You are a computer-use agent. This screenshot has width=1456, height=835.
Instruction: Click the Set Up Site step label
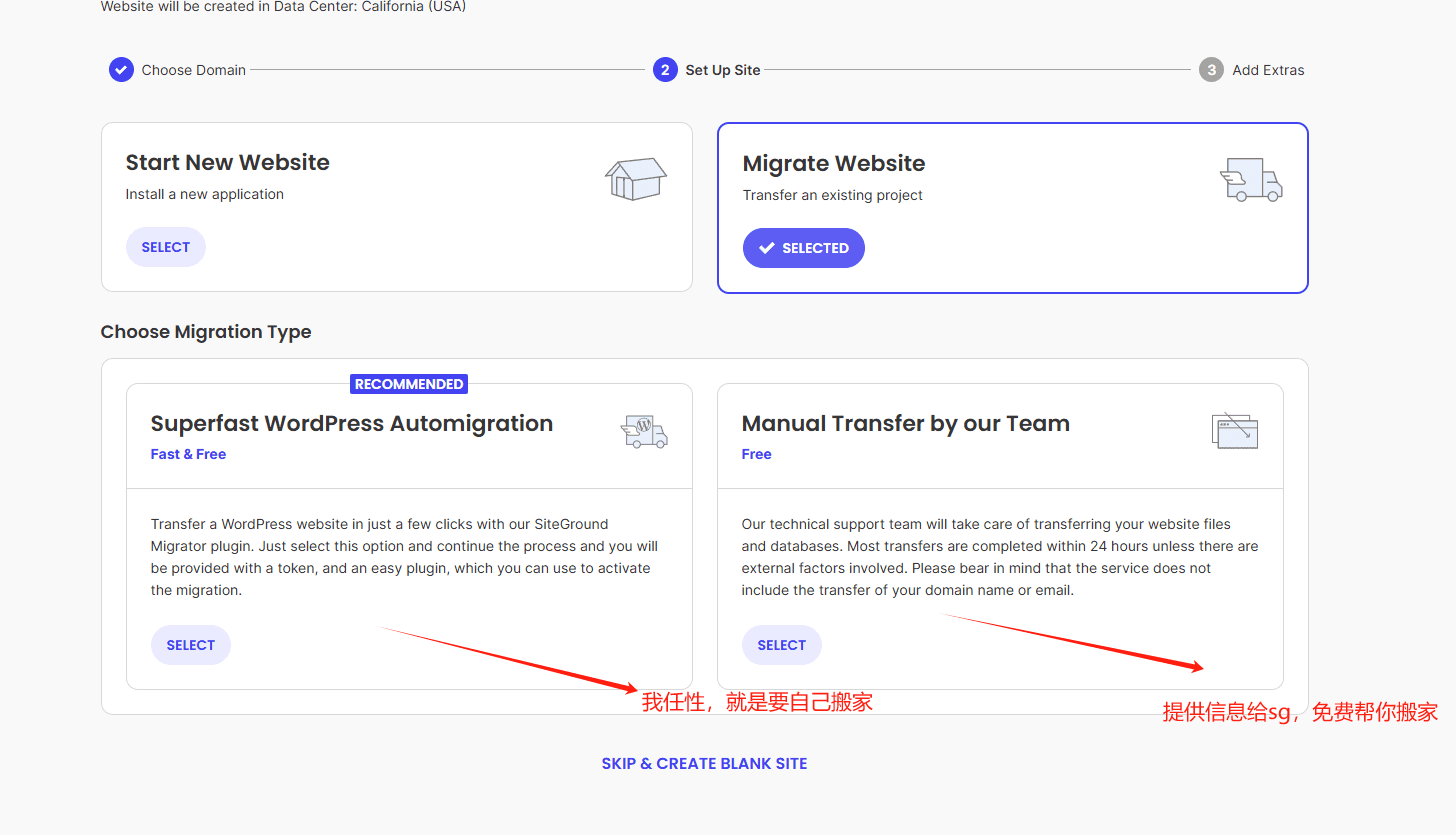coord(723,70)
